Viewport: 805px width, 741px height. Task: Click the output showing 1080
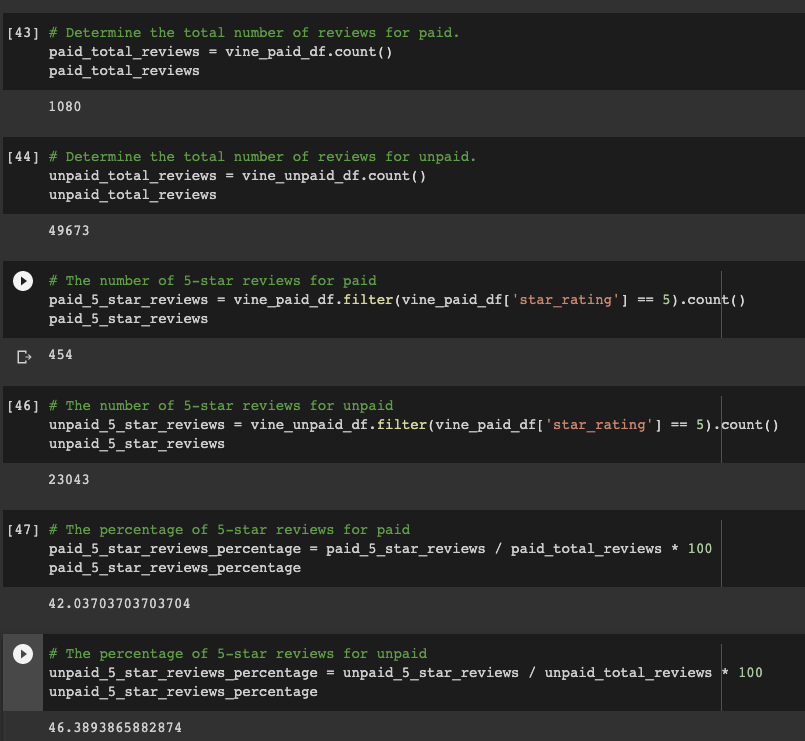[x=63, y=106]
